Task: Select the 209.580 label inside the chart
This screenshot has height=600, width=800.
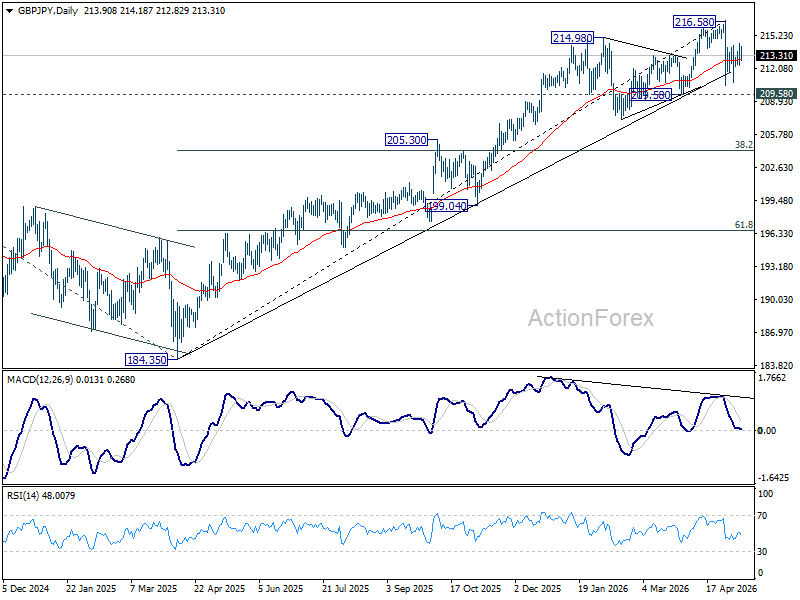Action: 651,95
